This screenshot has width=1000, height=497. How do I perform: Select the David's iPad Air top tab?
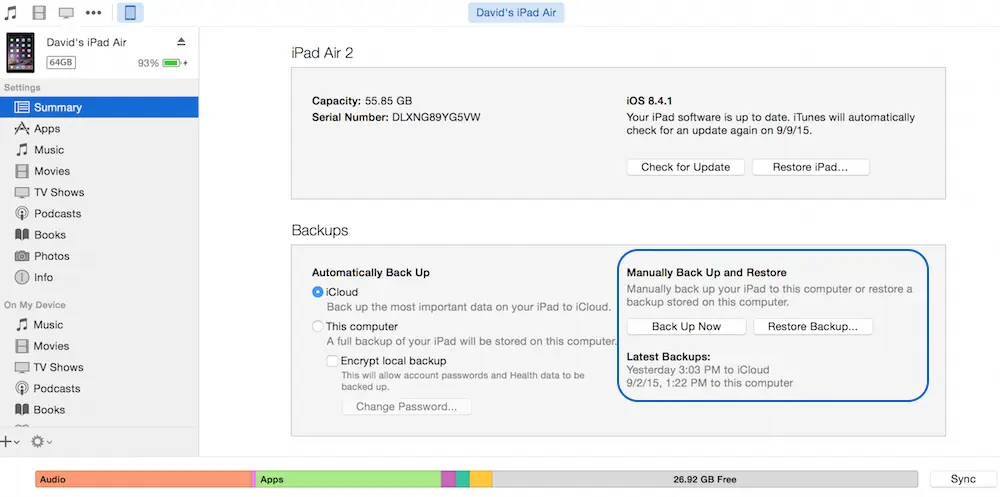(x=516, y=13)
